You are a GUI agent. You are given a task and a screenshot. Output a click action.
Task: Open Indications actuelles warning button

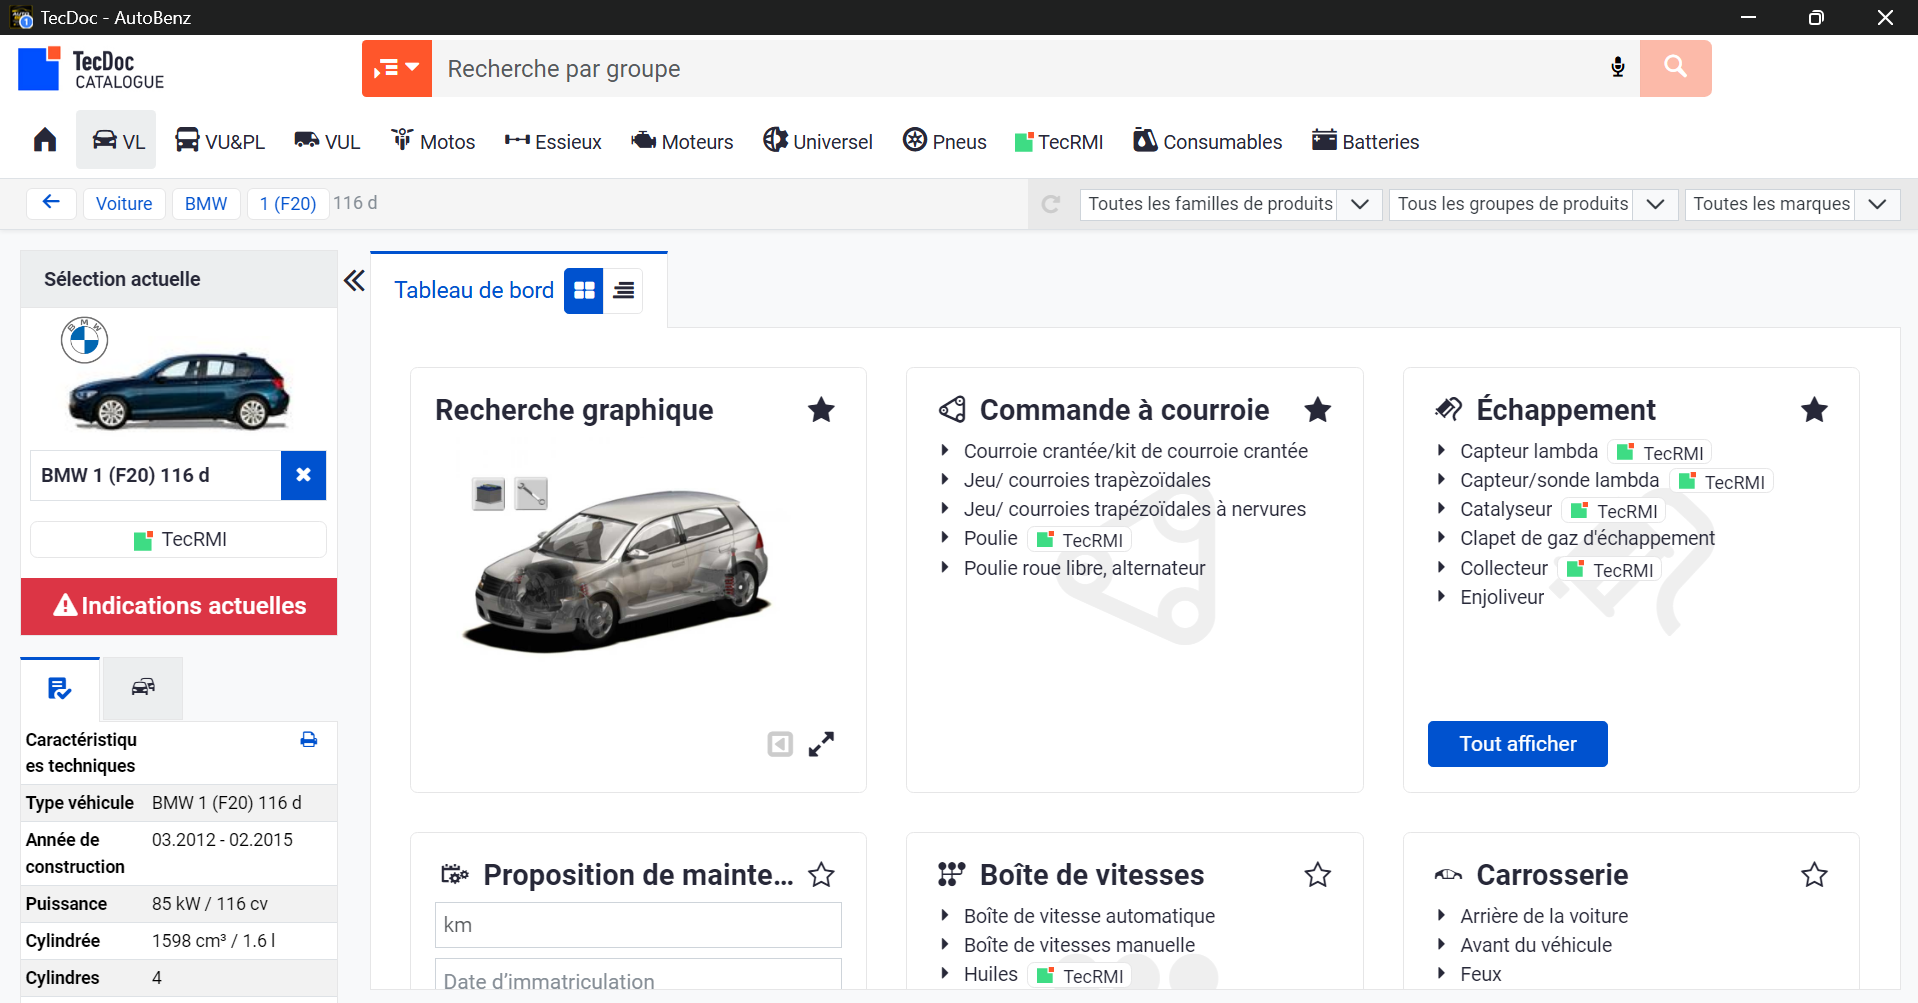[x=179, y=606]
